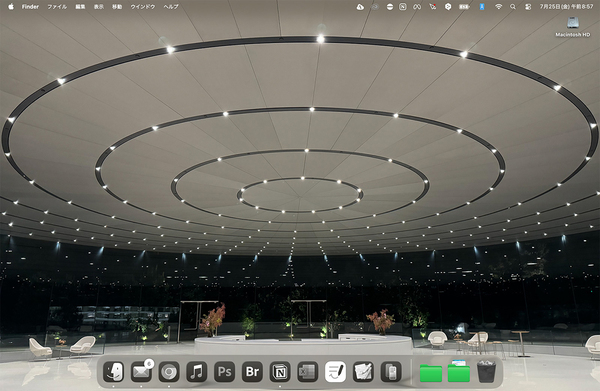Open the Apple menu

tap(11, 7)
